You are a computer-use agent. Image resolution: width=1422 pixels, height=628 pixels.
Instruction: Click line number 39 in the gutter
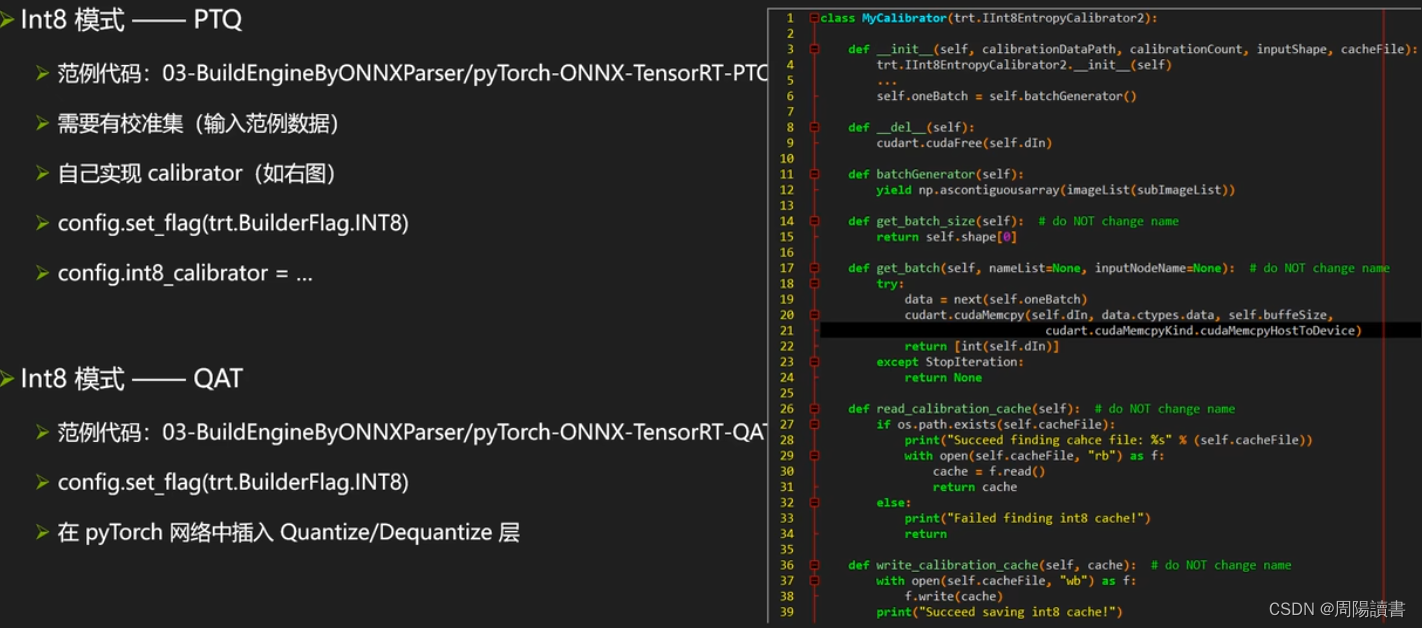[787, 612]
